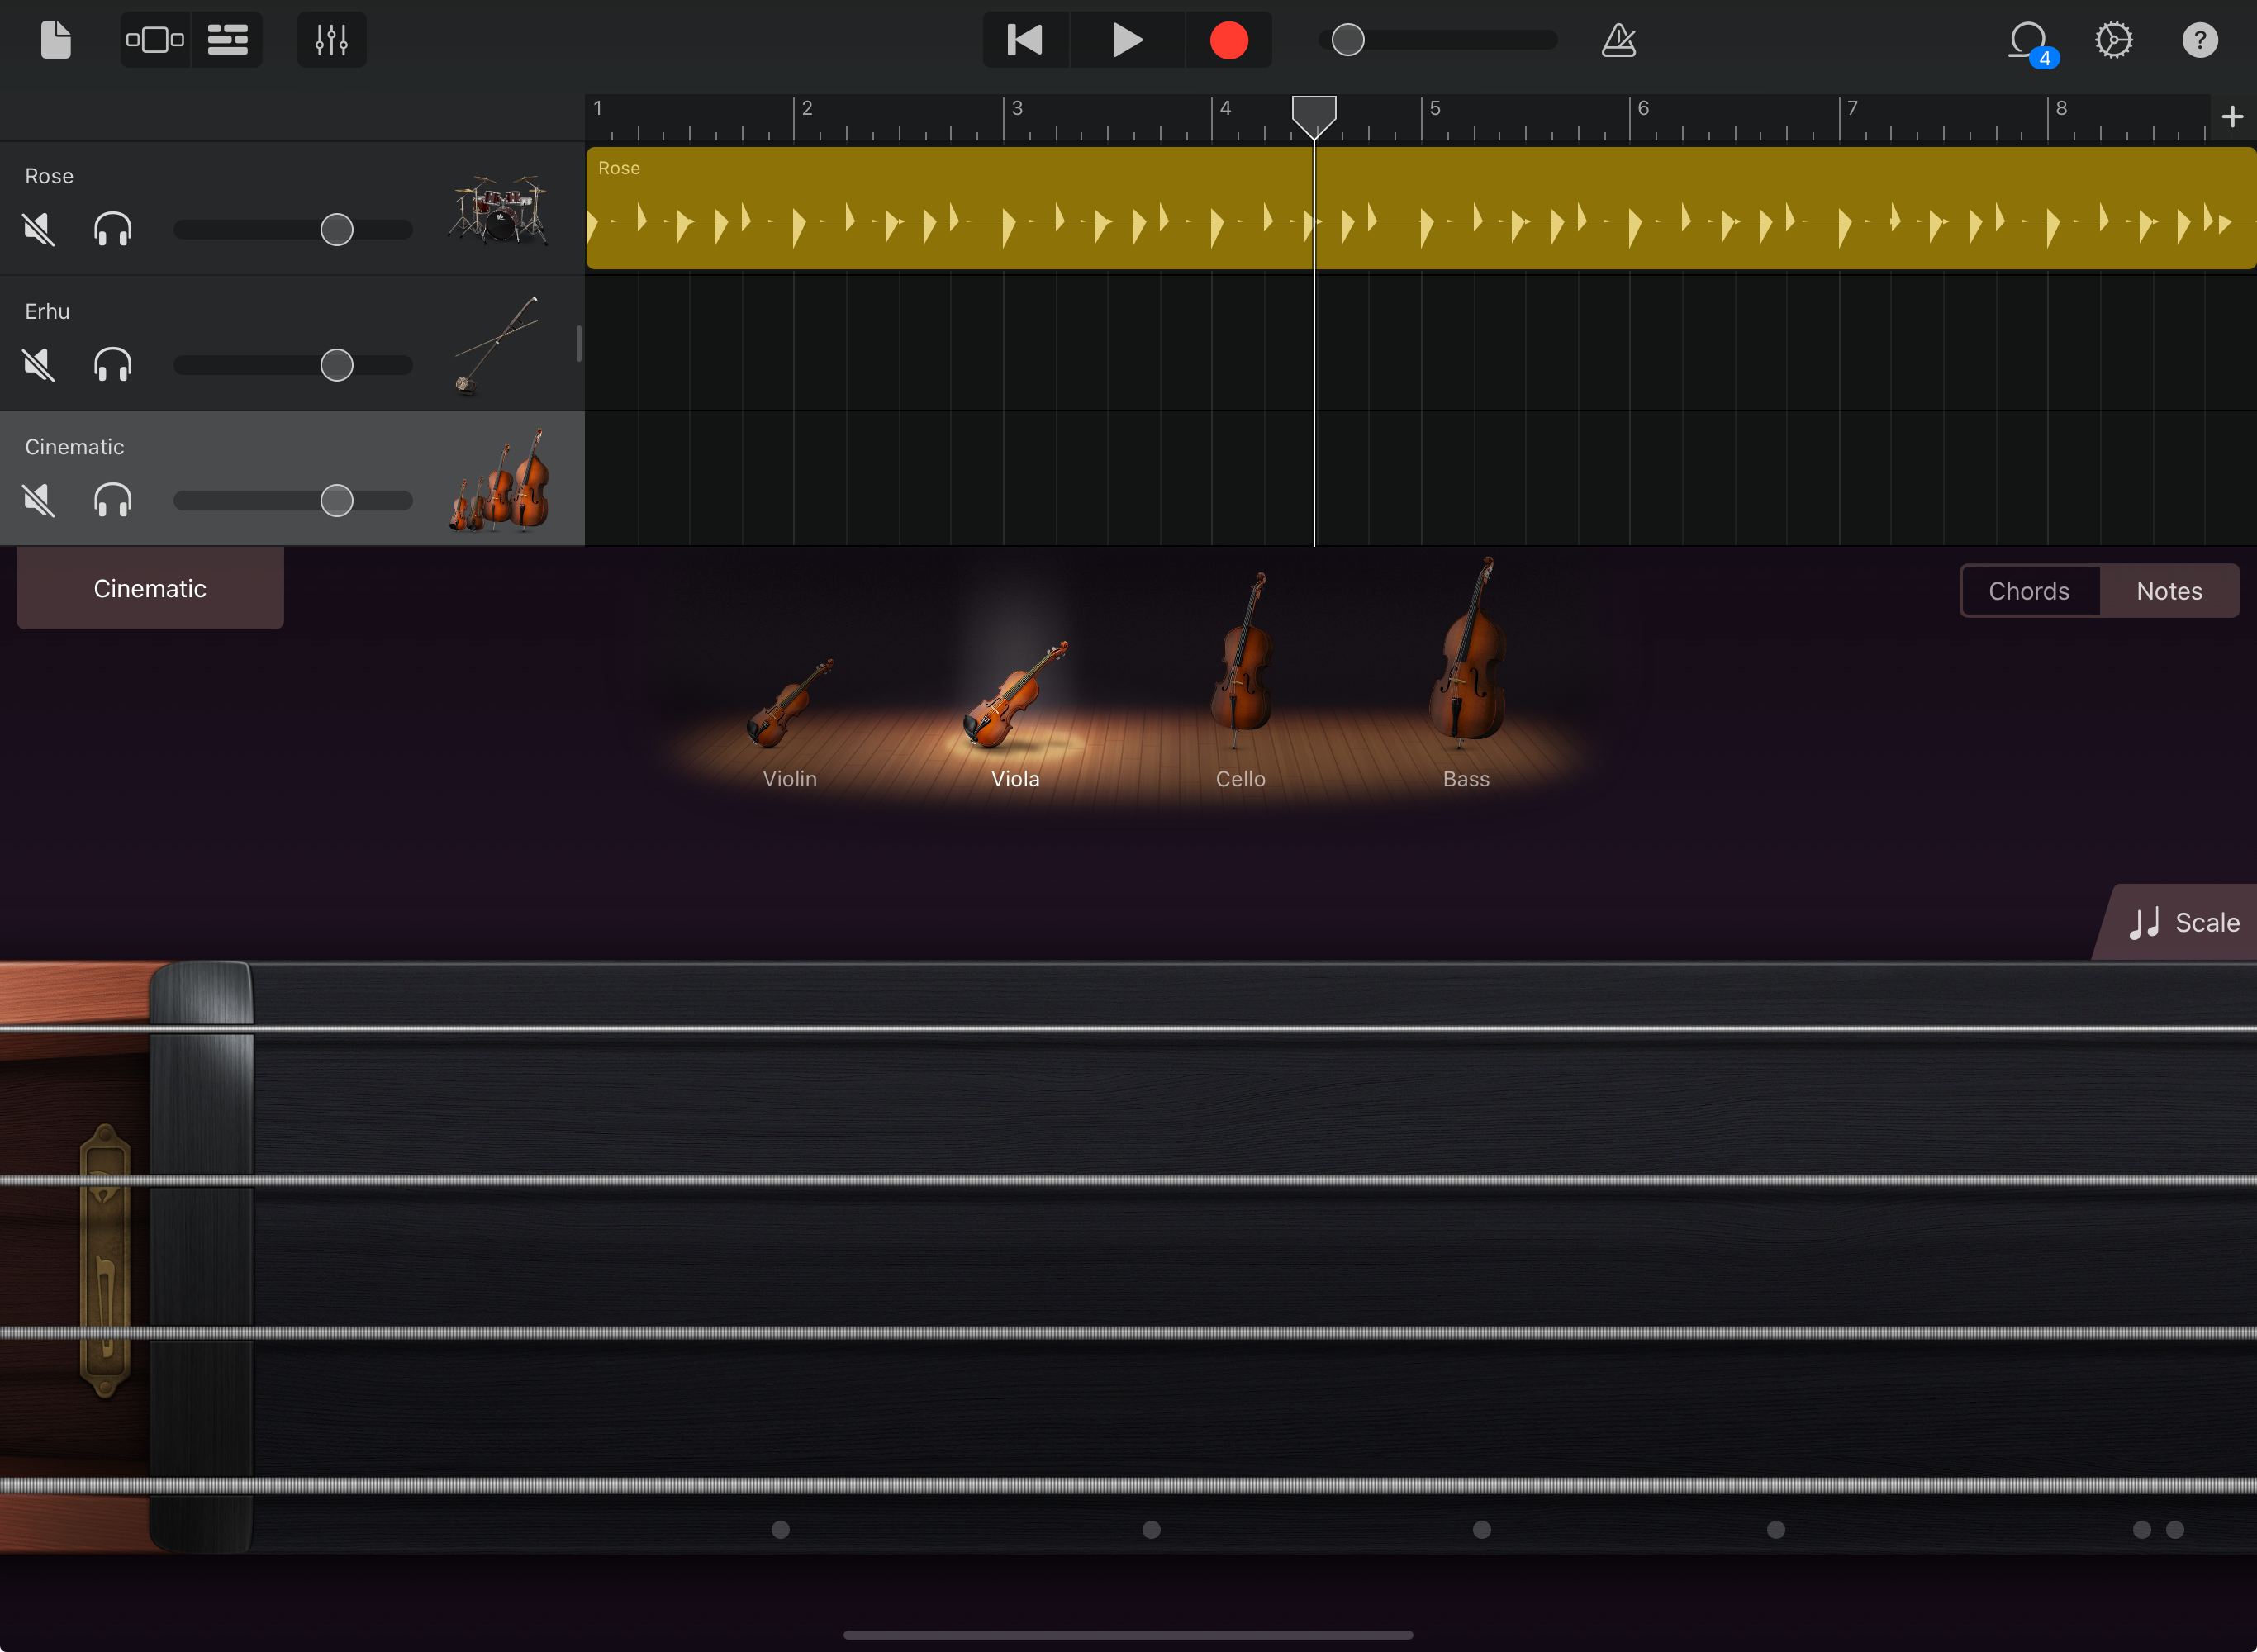Image resolution: width=2257 pixels, height=1652 pixels.
Task: Expand the Scale options panel
Action: coord(2183,922)
